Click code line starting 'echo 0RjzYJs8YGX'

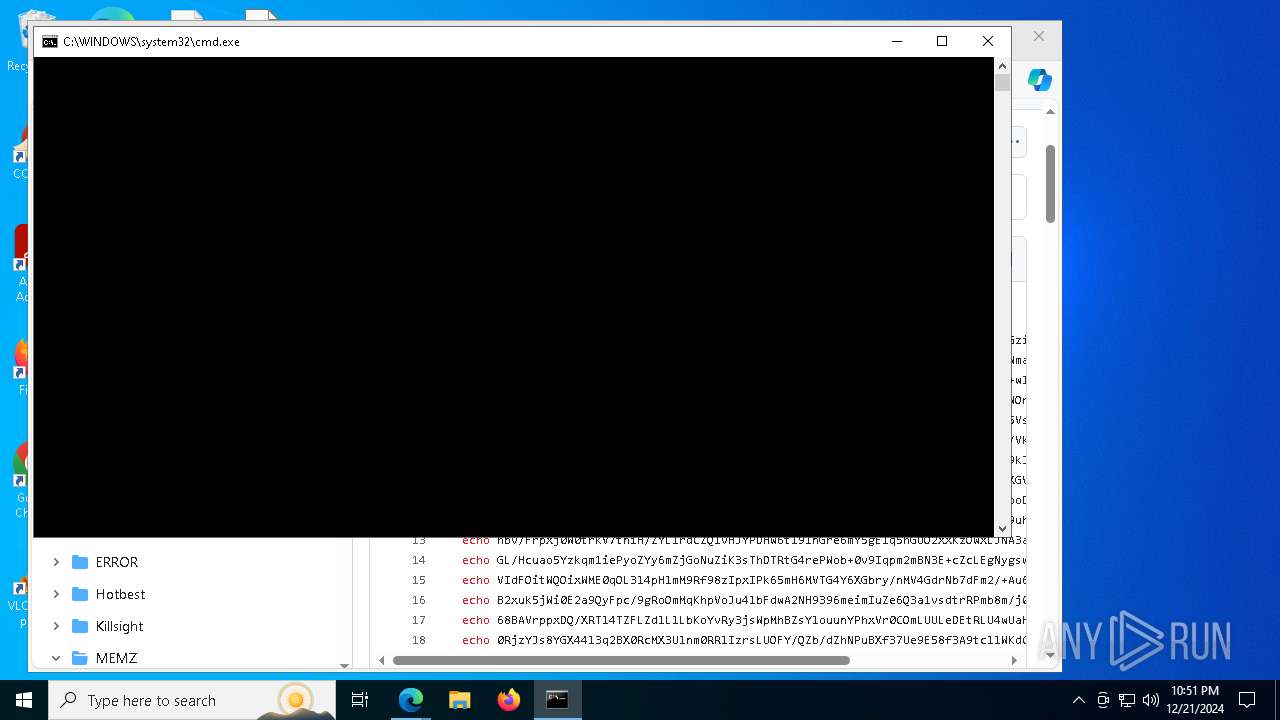tap(744, 640)
